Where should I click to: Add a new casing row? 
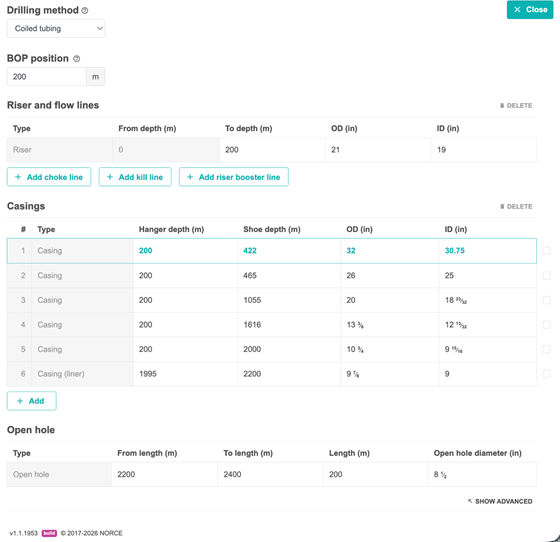click(x=31, y=401)
